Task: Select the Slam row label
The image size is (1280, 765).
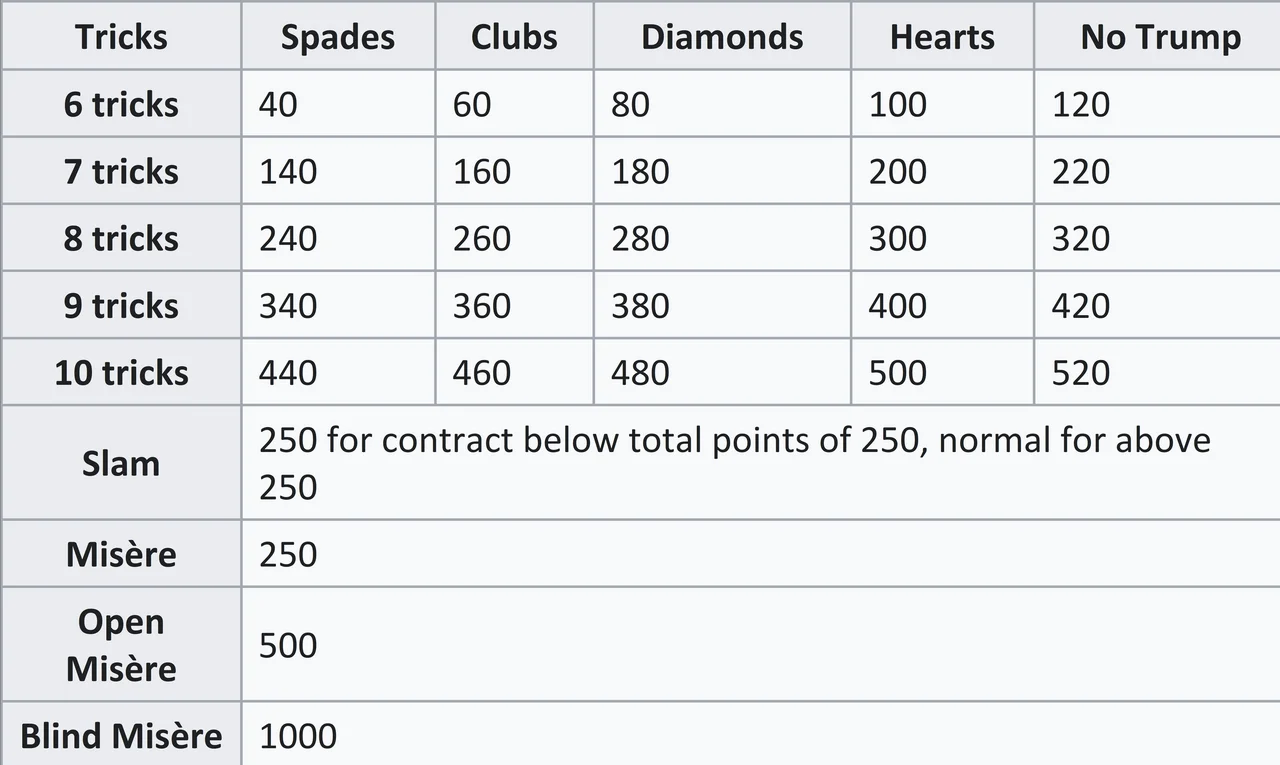Action: coord(121,463)
